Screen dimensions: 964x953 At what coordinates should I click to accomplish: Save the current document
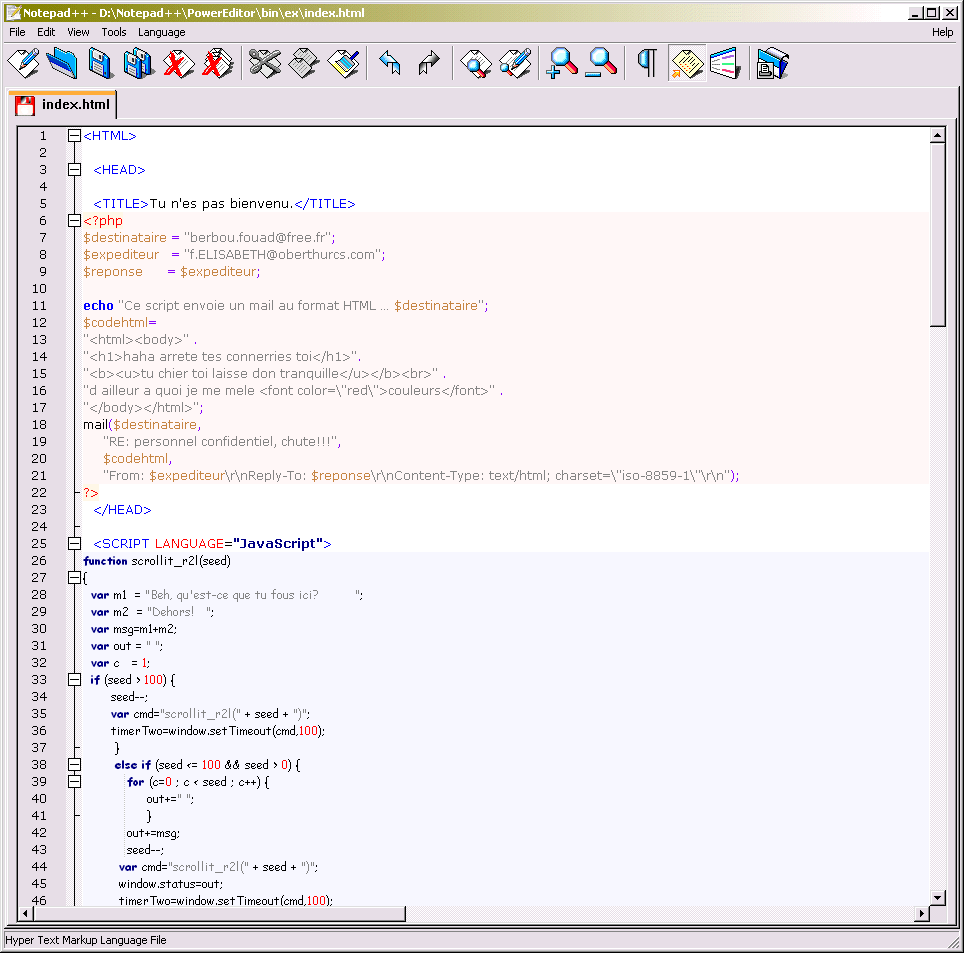[99, 63]
